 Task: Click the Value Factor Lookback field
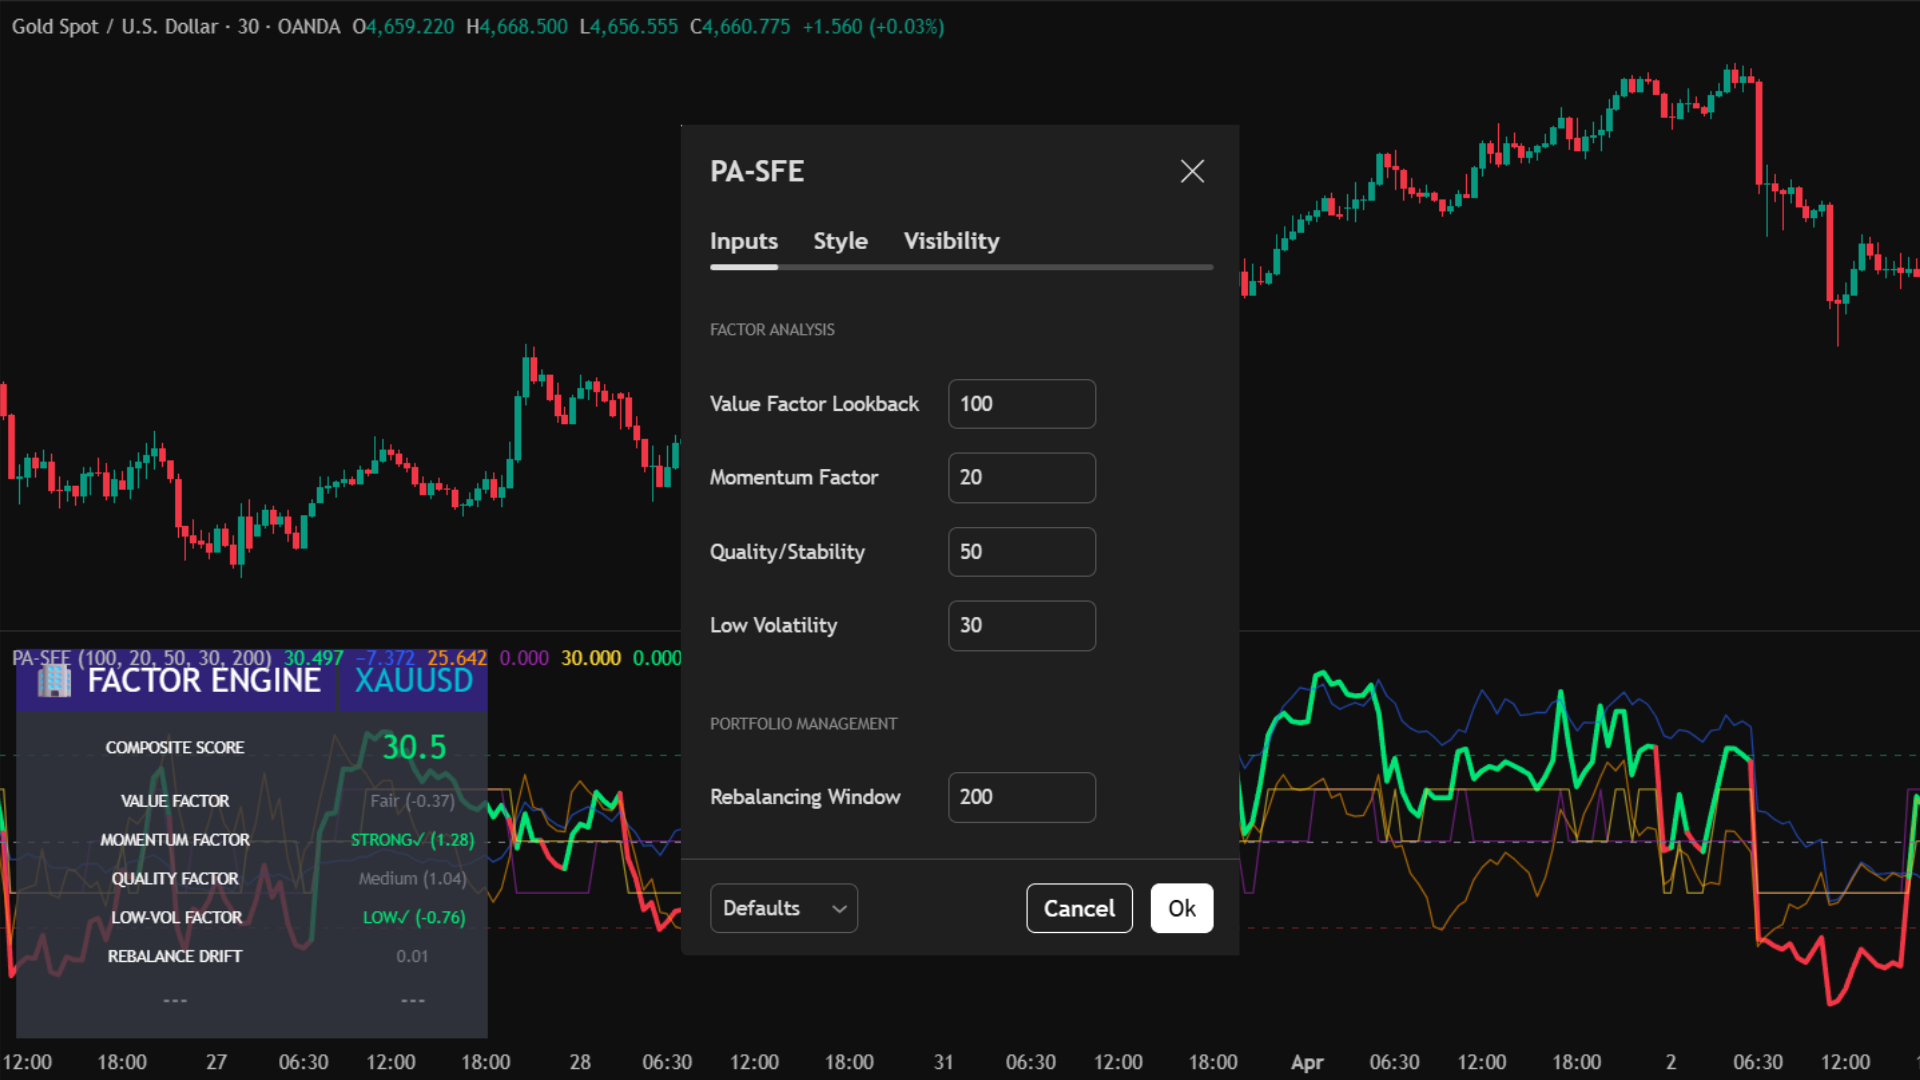tap(1021, 404)
